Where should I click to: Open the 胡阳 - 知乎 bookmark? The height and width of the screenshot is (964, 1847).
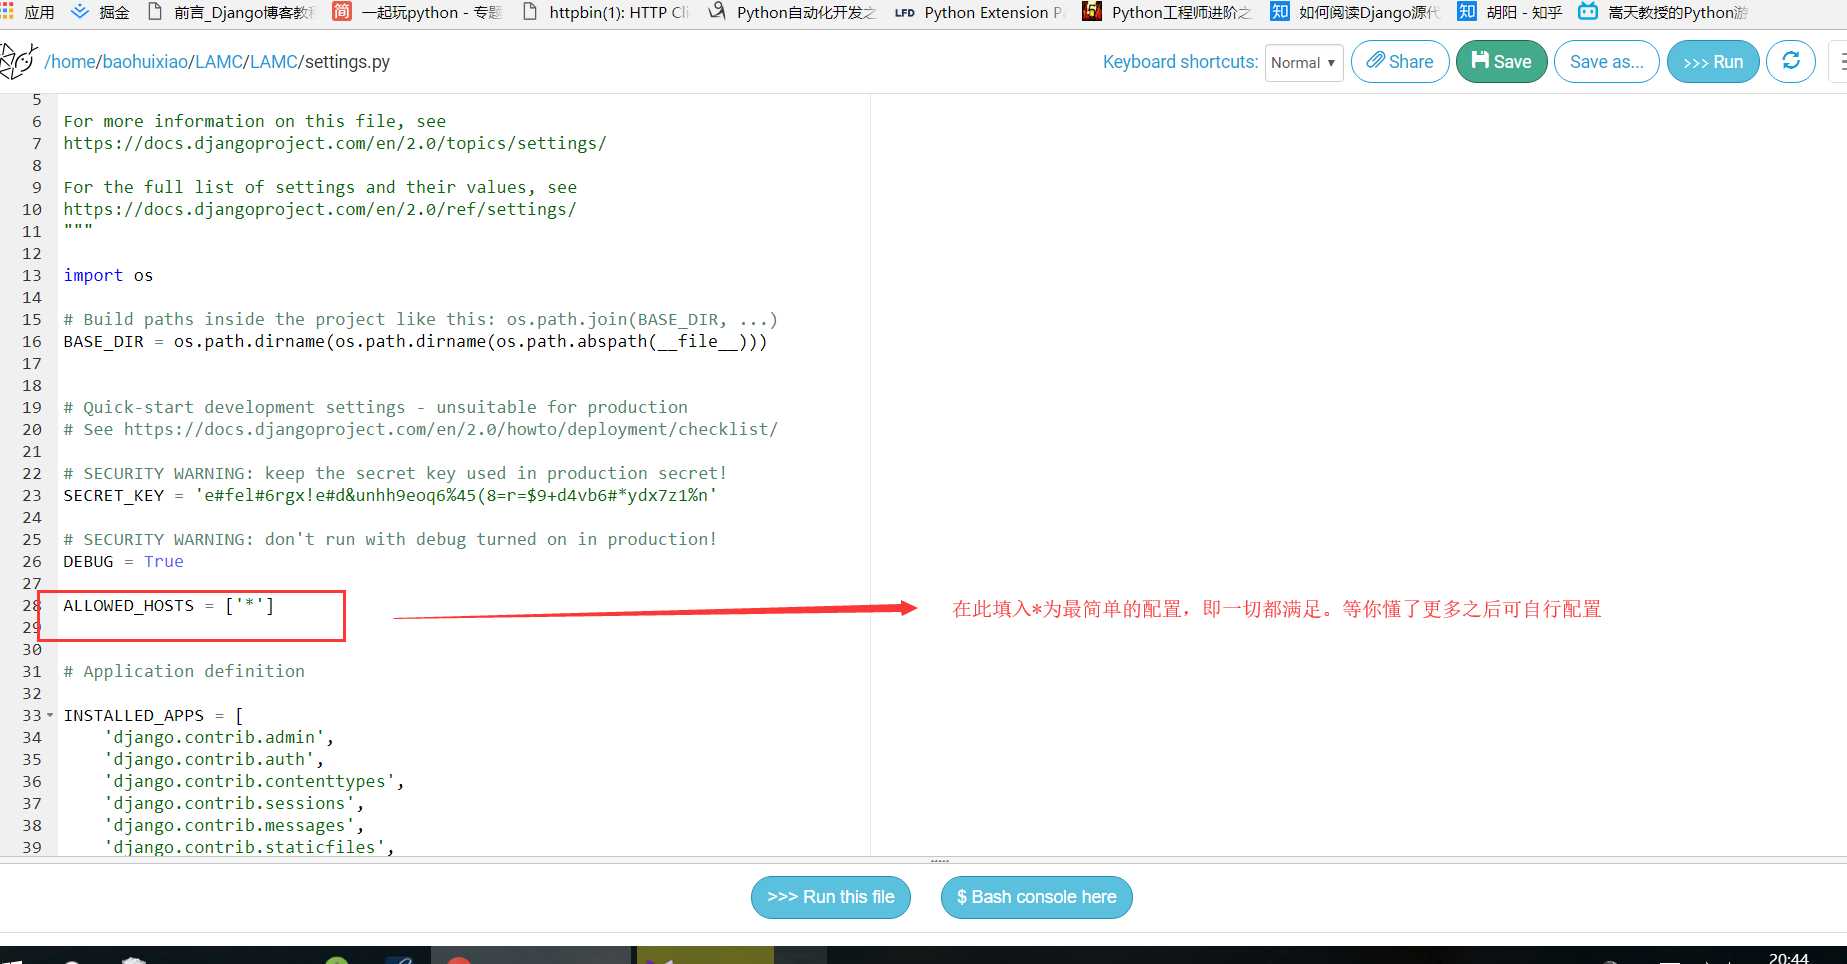point(1509,12)
